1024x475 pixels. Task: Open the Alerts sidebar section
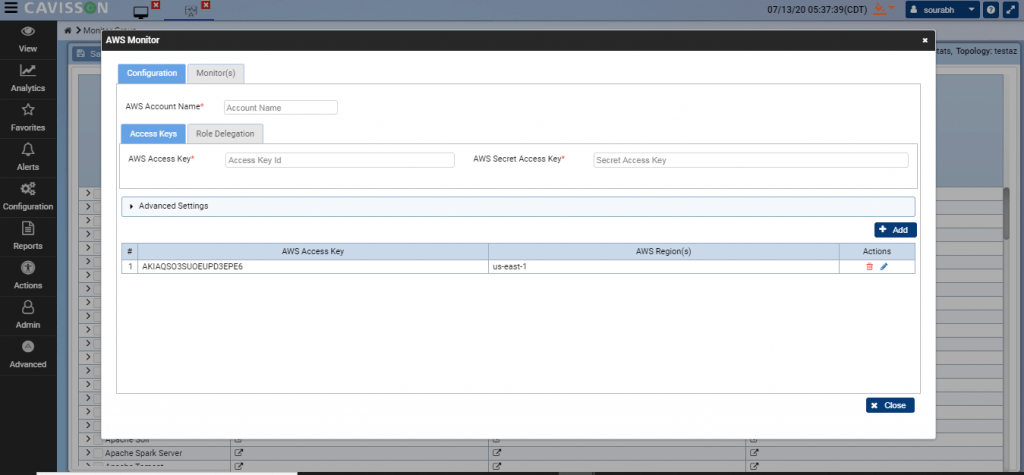pos(28,157)
